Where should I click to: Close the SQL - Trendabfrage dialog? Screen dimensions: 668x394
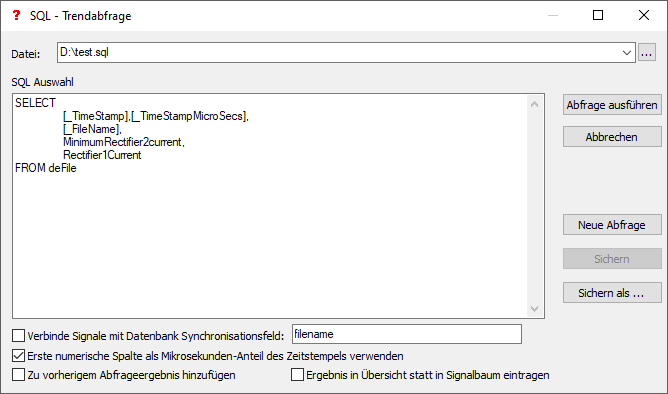point(644,15)
